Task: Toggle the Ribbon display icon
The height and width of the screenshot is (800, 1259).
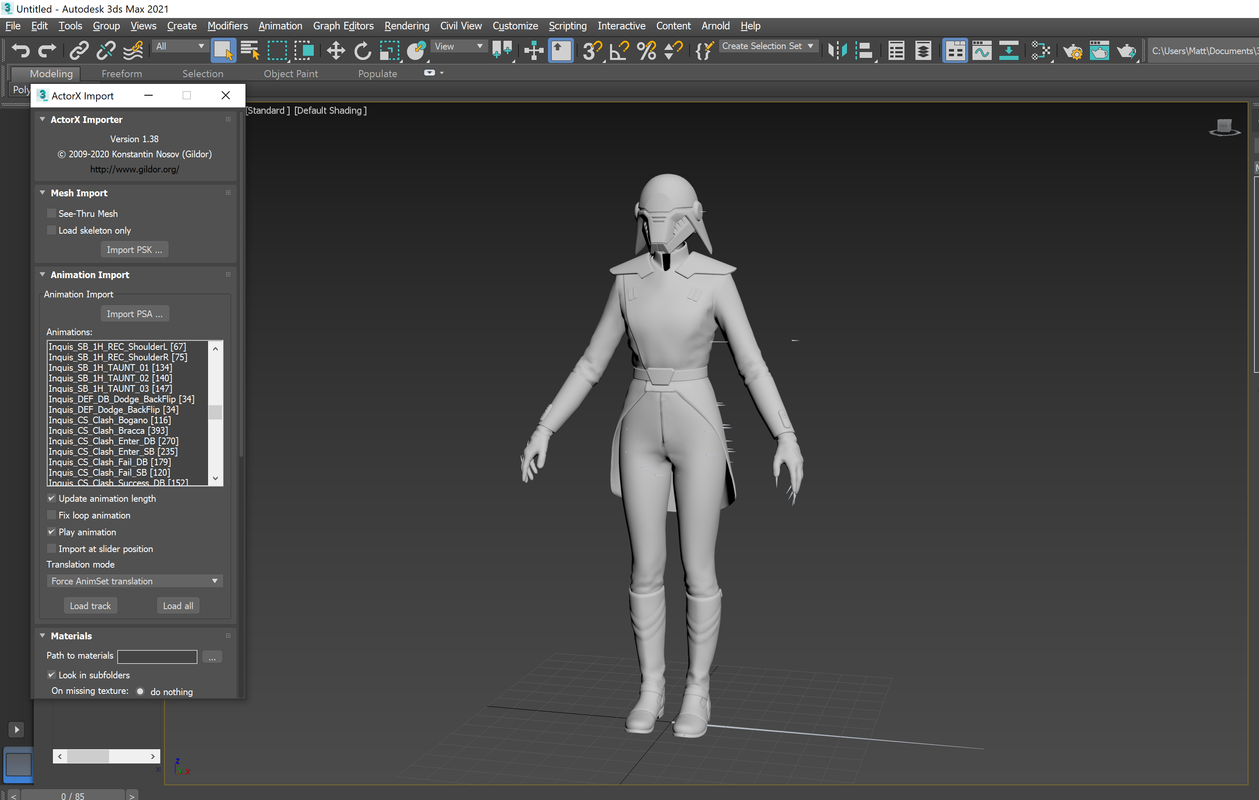Action: pyautogui.click(x=956, y=50)
